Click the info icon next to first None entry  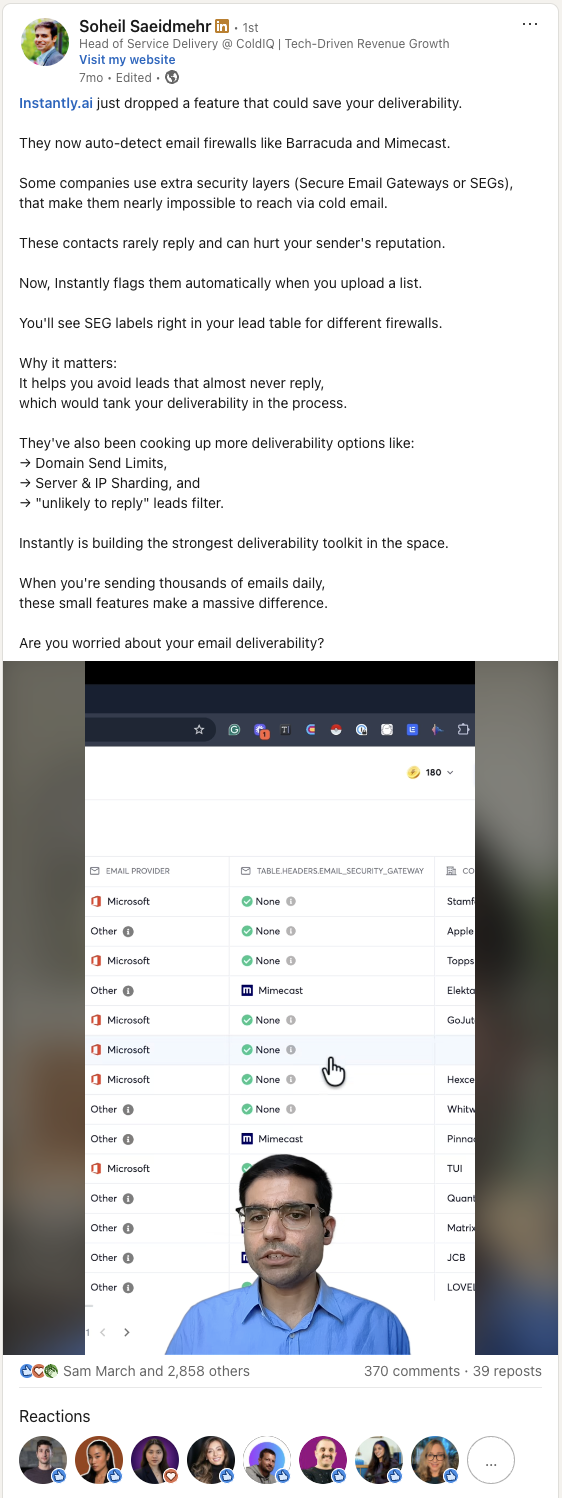pos(291,901)
